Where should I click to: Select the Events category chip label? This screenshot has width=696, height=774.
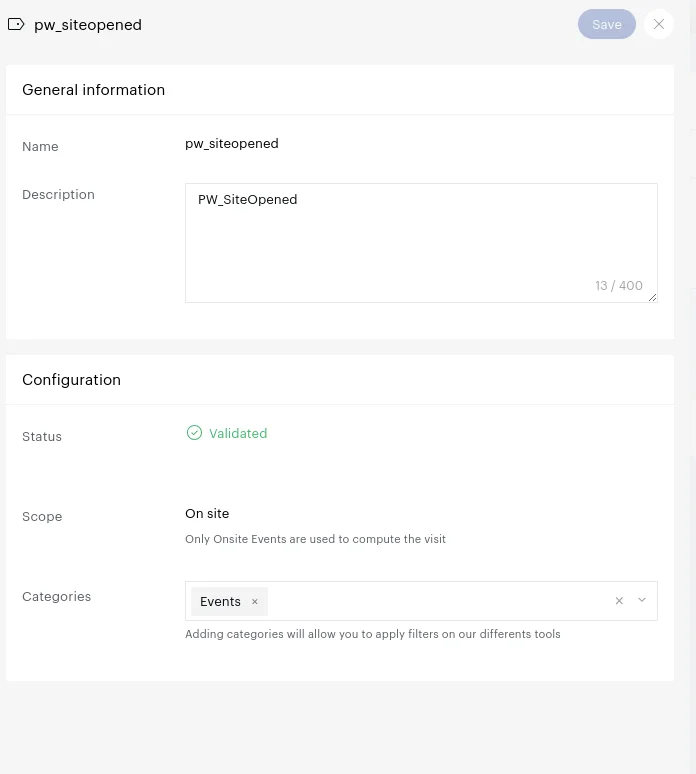point(220,601)
